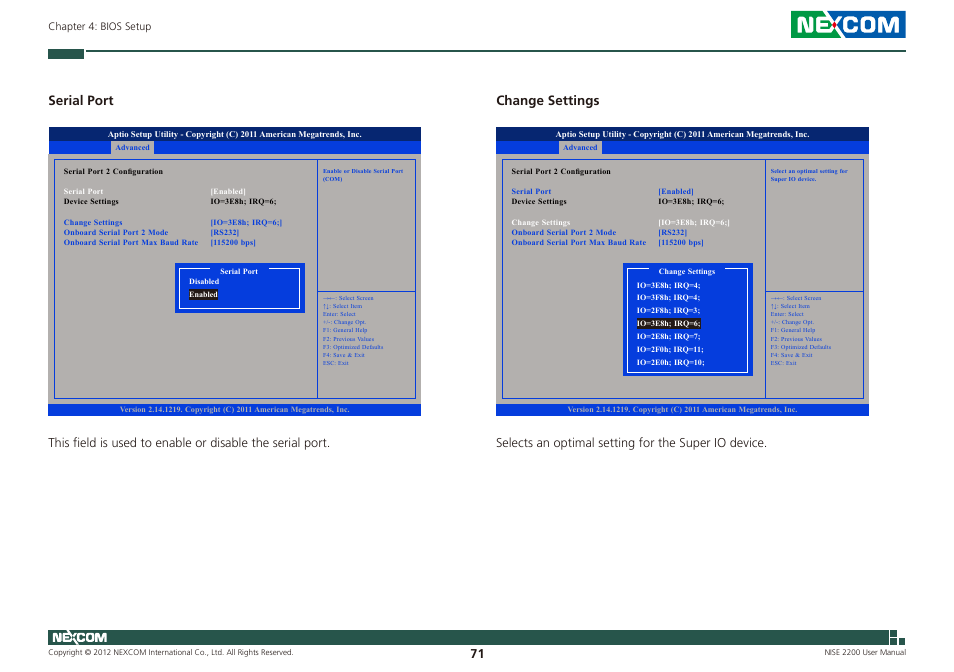Click the [Enabled] value in the right screenshot
The width and height of the screenshot is (954, 672).
click(676, 192)
